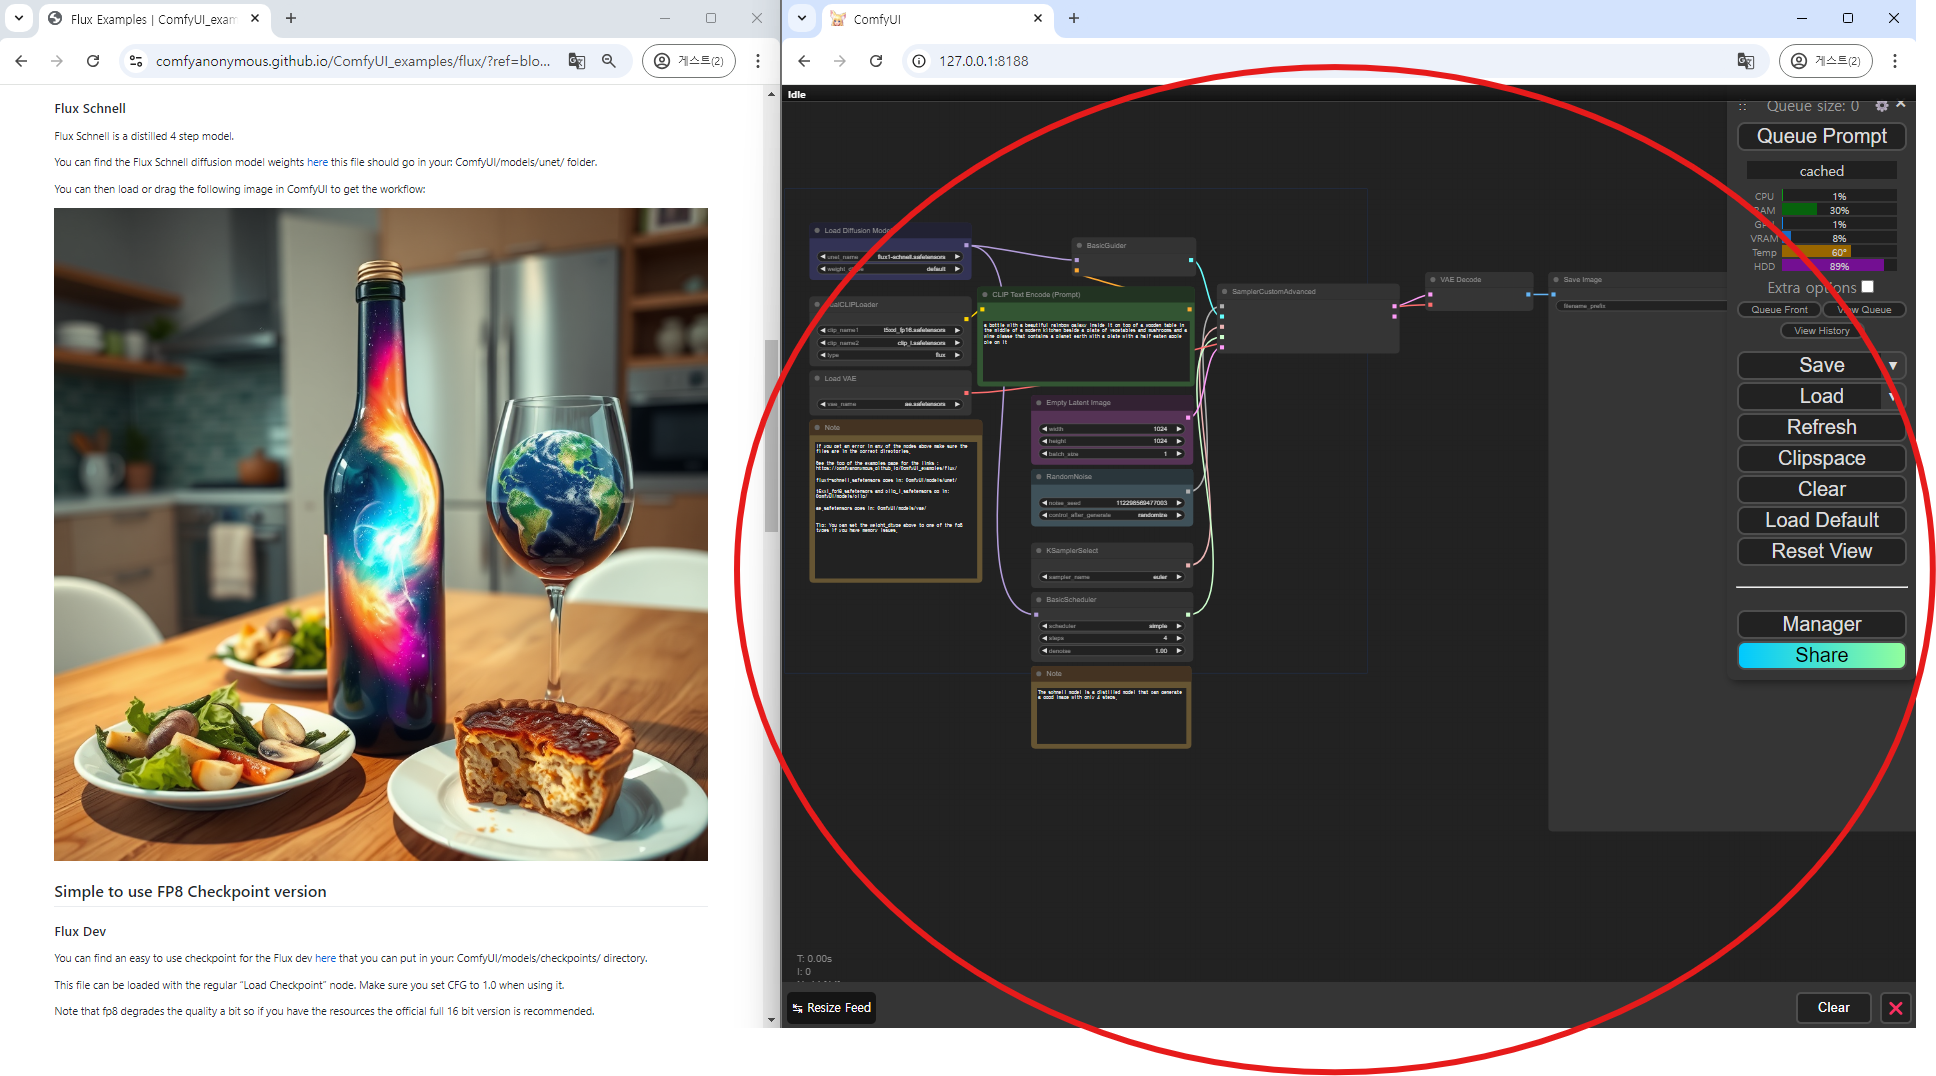This screenshot has width=1936, height=1076.
Task: Close the ComfyUI menu panel with the X
Action: 1901,104
